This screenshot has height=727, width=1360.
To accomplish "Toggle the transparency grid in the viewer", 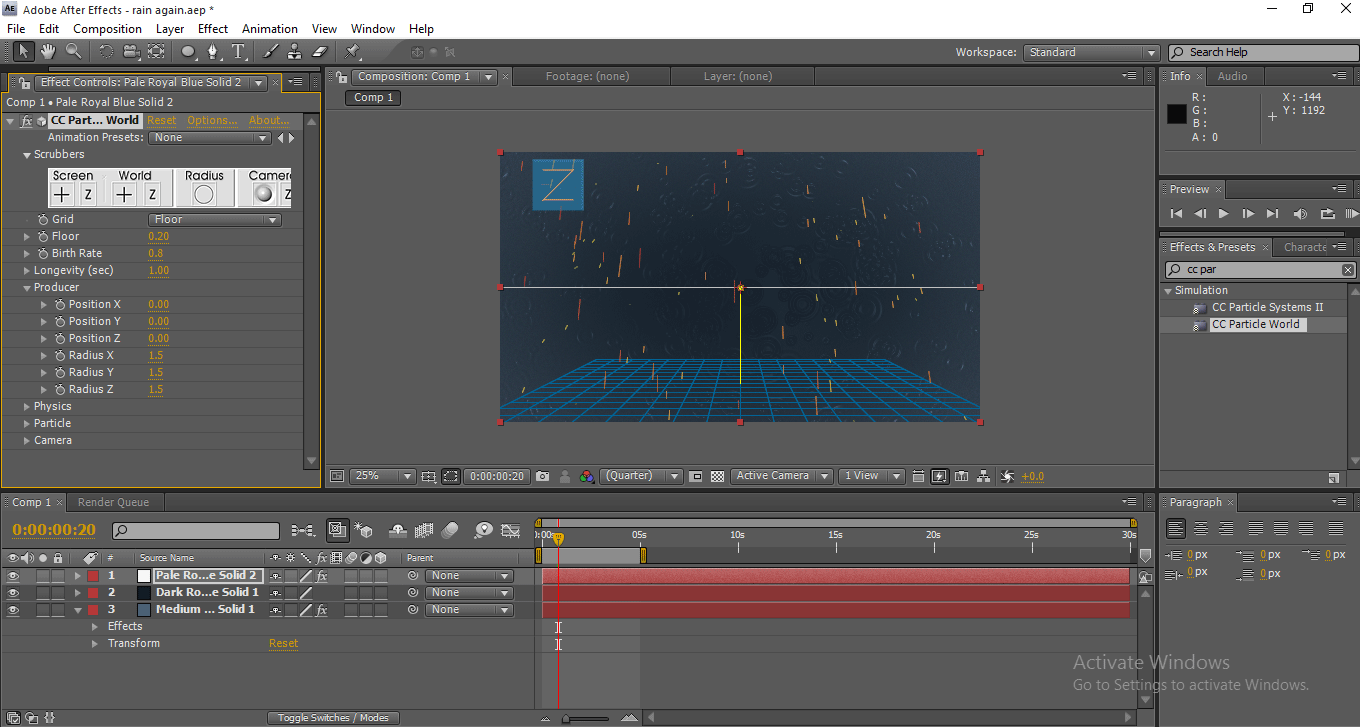I will [717, 477].
